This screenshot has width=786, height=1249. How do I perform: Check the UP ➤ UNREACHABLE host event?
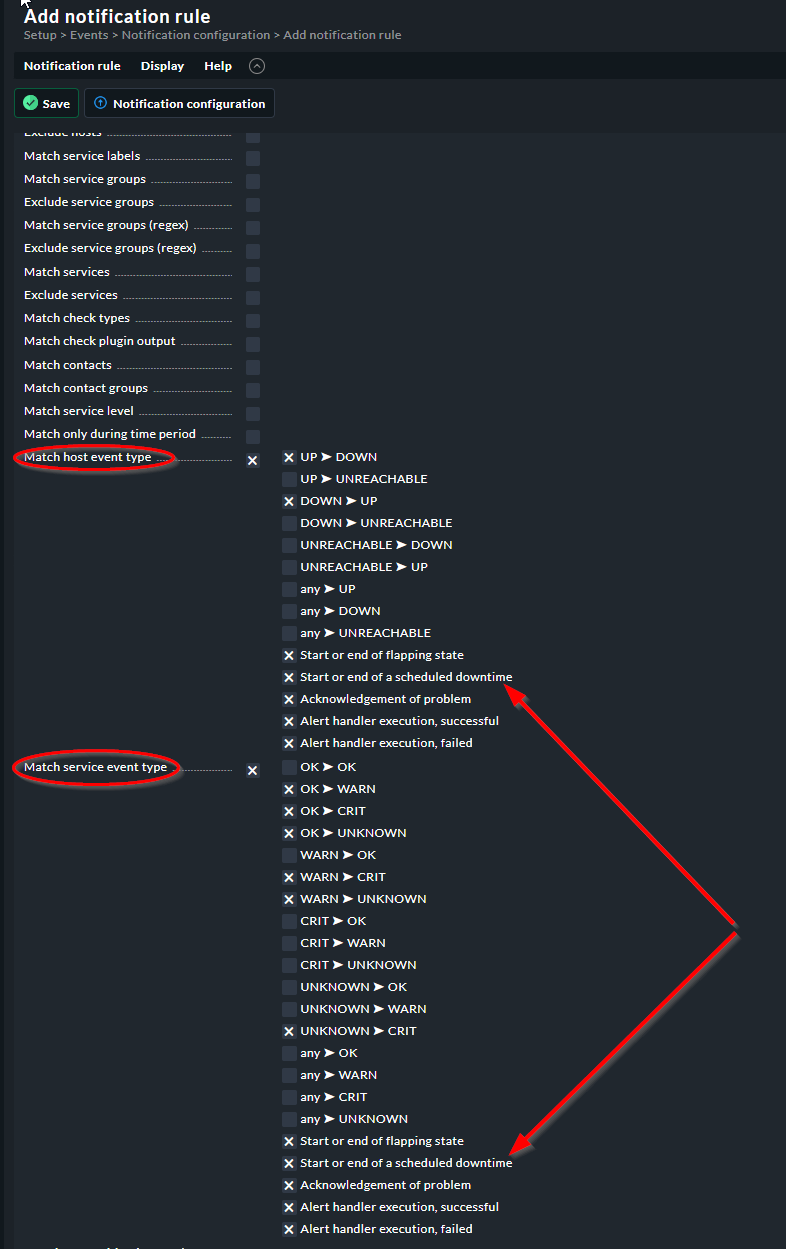point(289,479)
